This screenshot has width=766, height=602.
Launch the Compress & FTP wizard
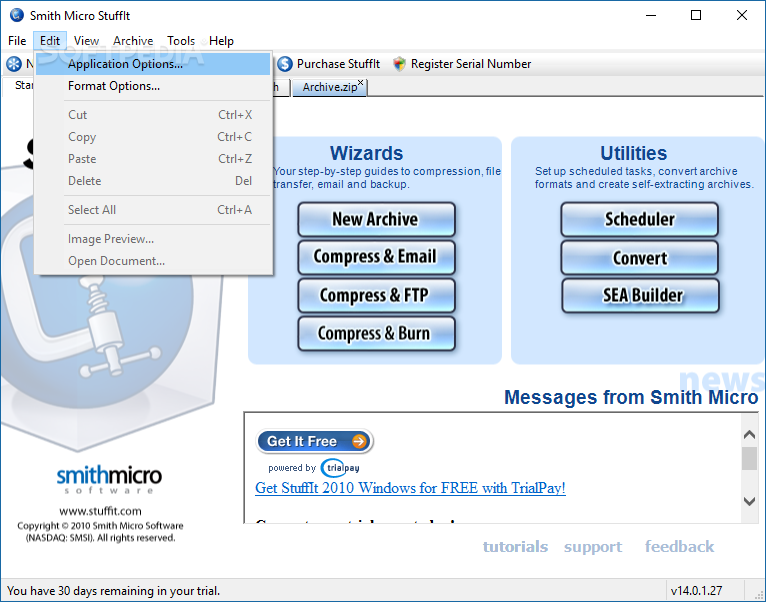pyautogui.click(x=376, y=295)
